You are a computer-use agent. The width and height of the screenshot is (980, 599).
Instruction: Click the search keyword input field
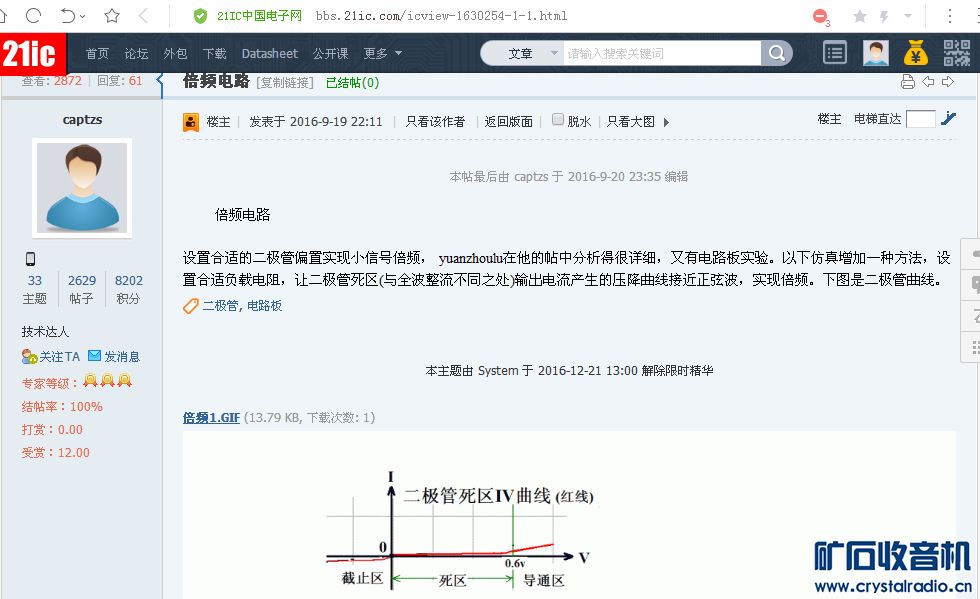pos(662,54)
